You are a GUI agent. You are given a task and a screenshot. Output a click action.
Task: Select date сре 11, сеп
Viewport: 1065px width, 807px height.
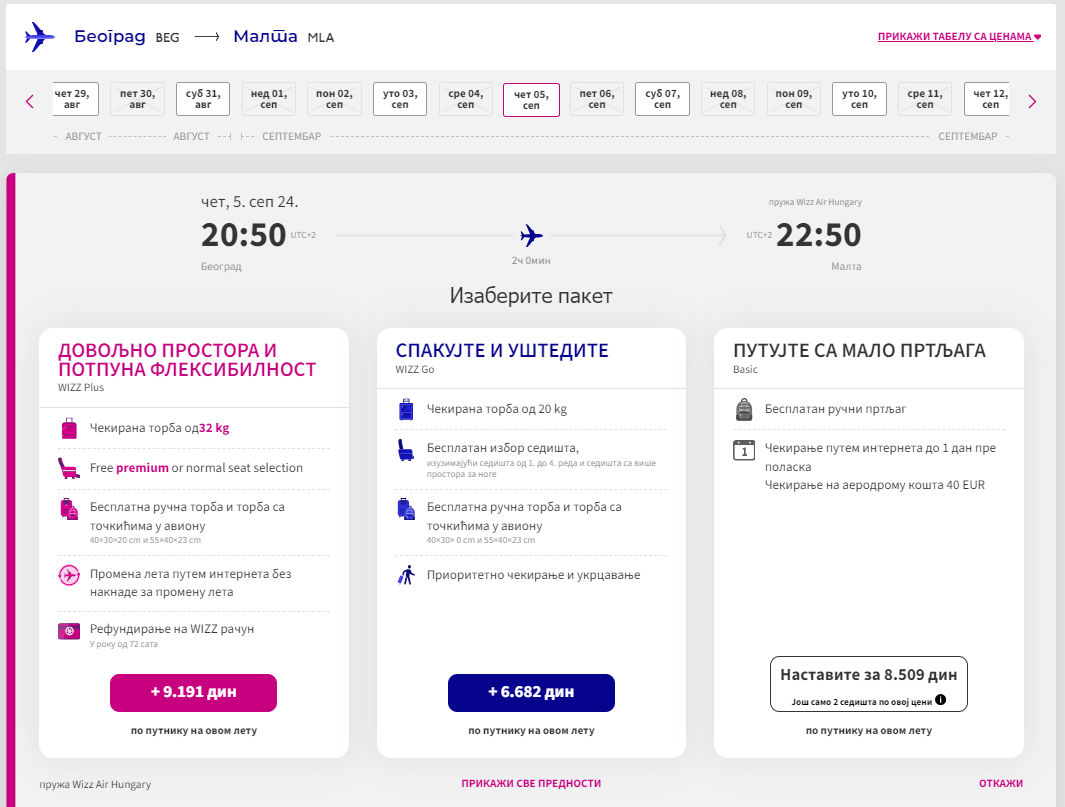(x=925, y=99)
